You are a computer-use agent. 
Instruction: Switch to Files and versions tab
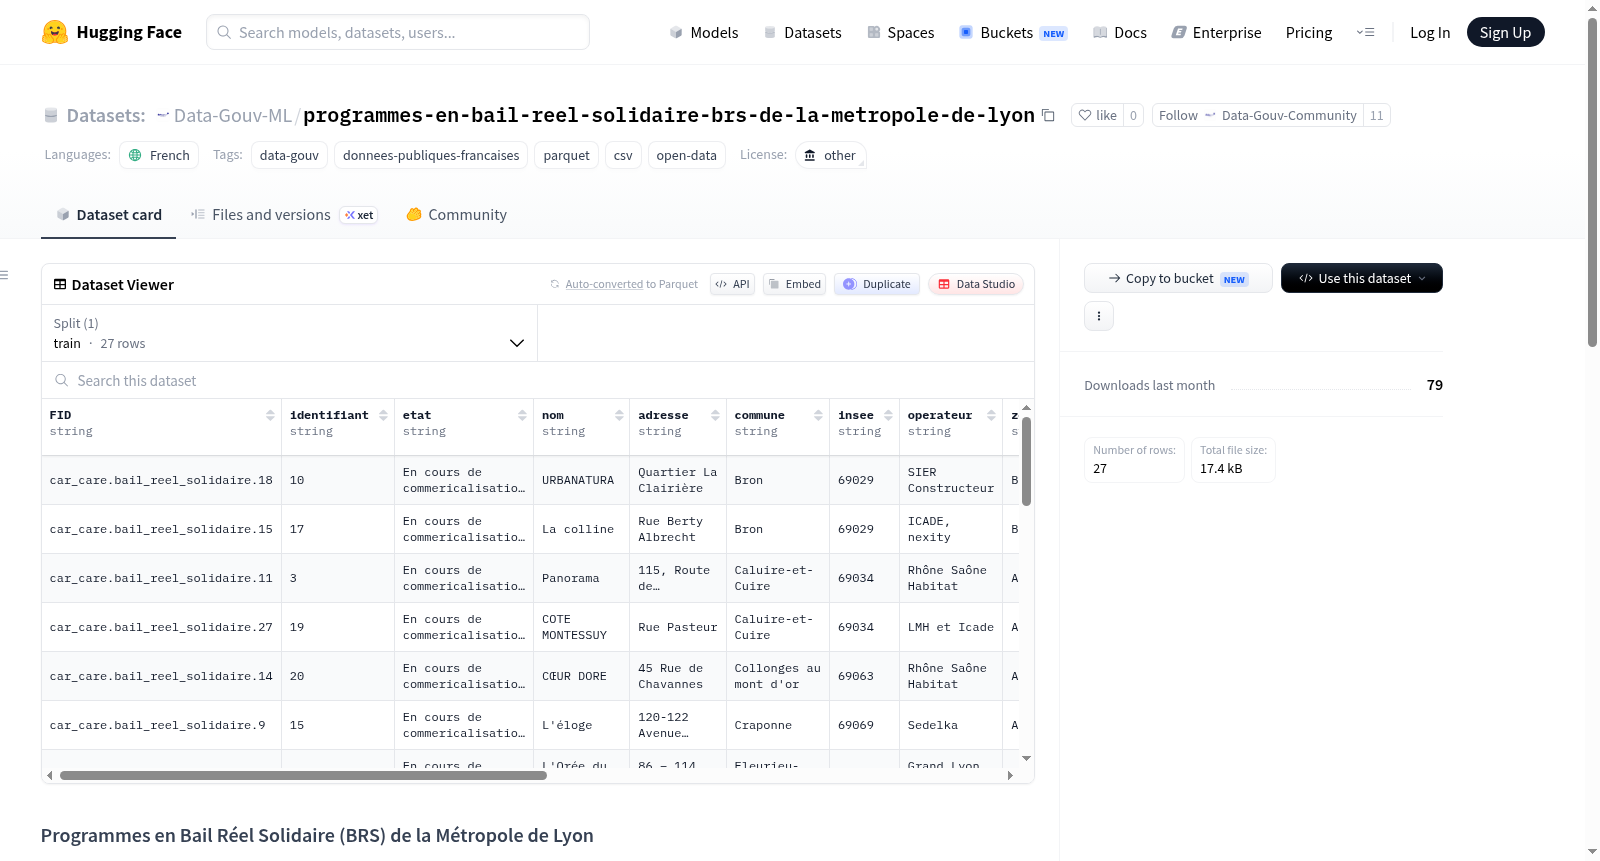284,214
